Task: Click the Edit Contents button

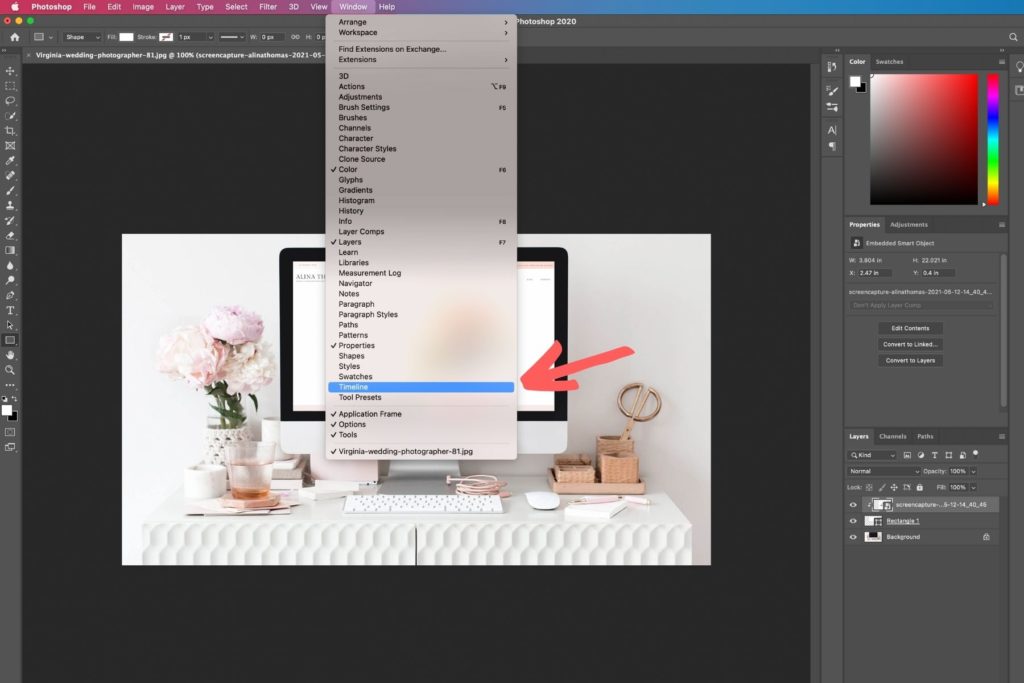Action: coord(910,327)
